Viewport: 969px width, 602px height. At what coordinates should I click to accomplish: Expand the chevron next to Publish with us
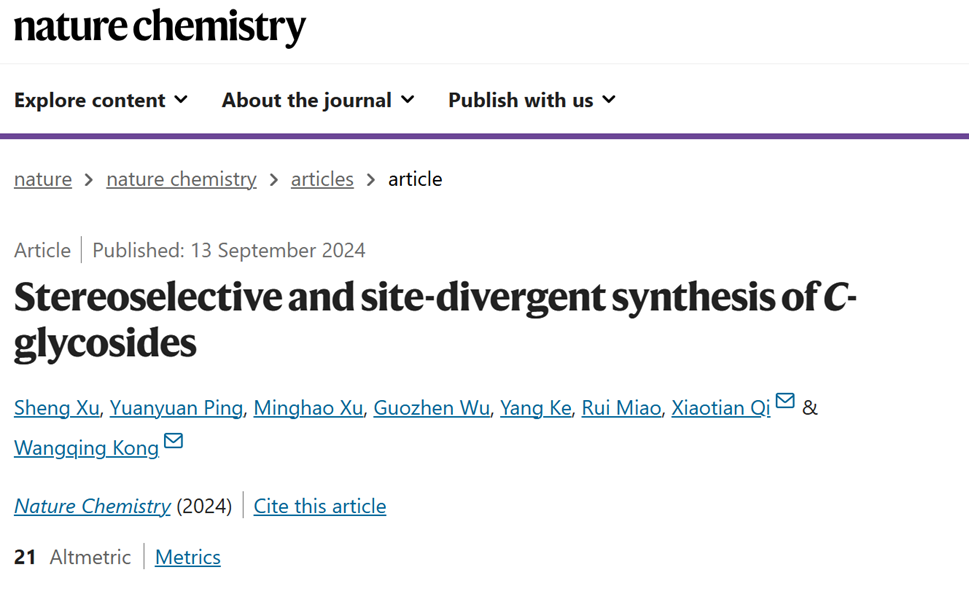pyautogui.click(x=609, y=100)
